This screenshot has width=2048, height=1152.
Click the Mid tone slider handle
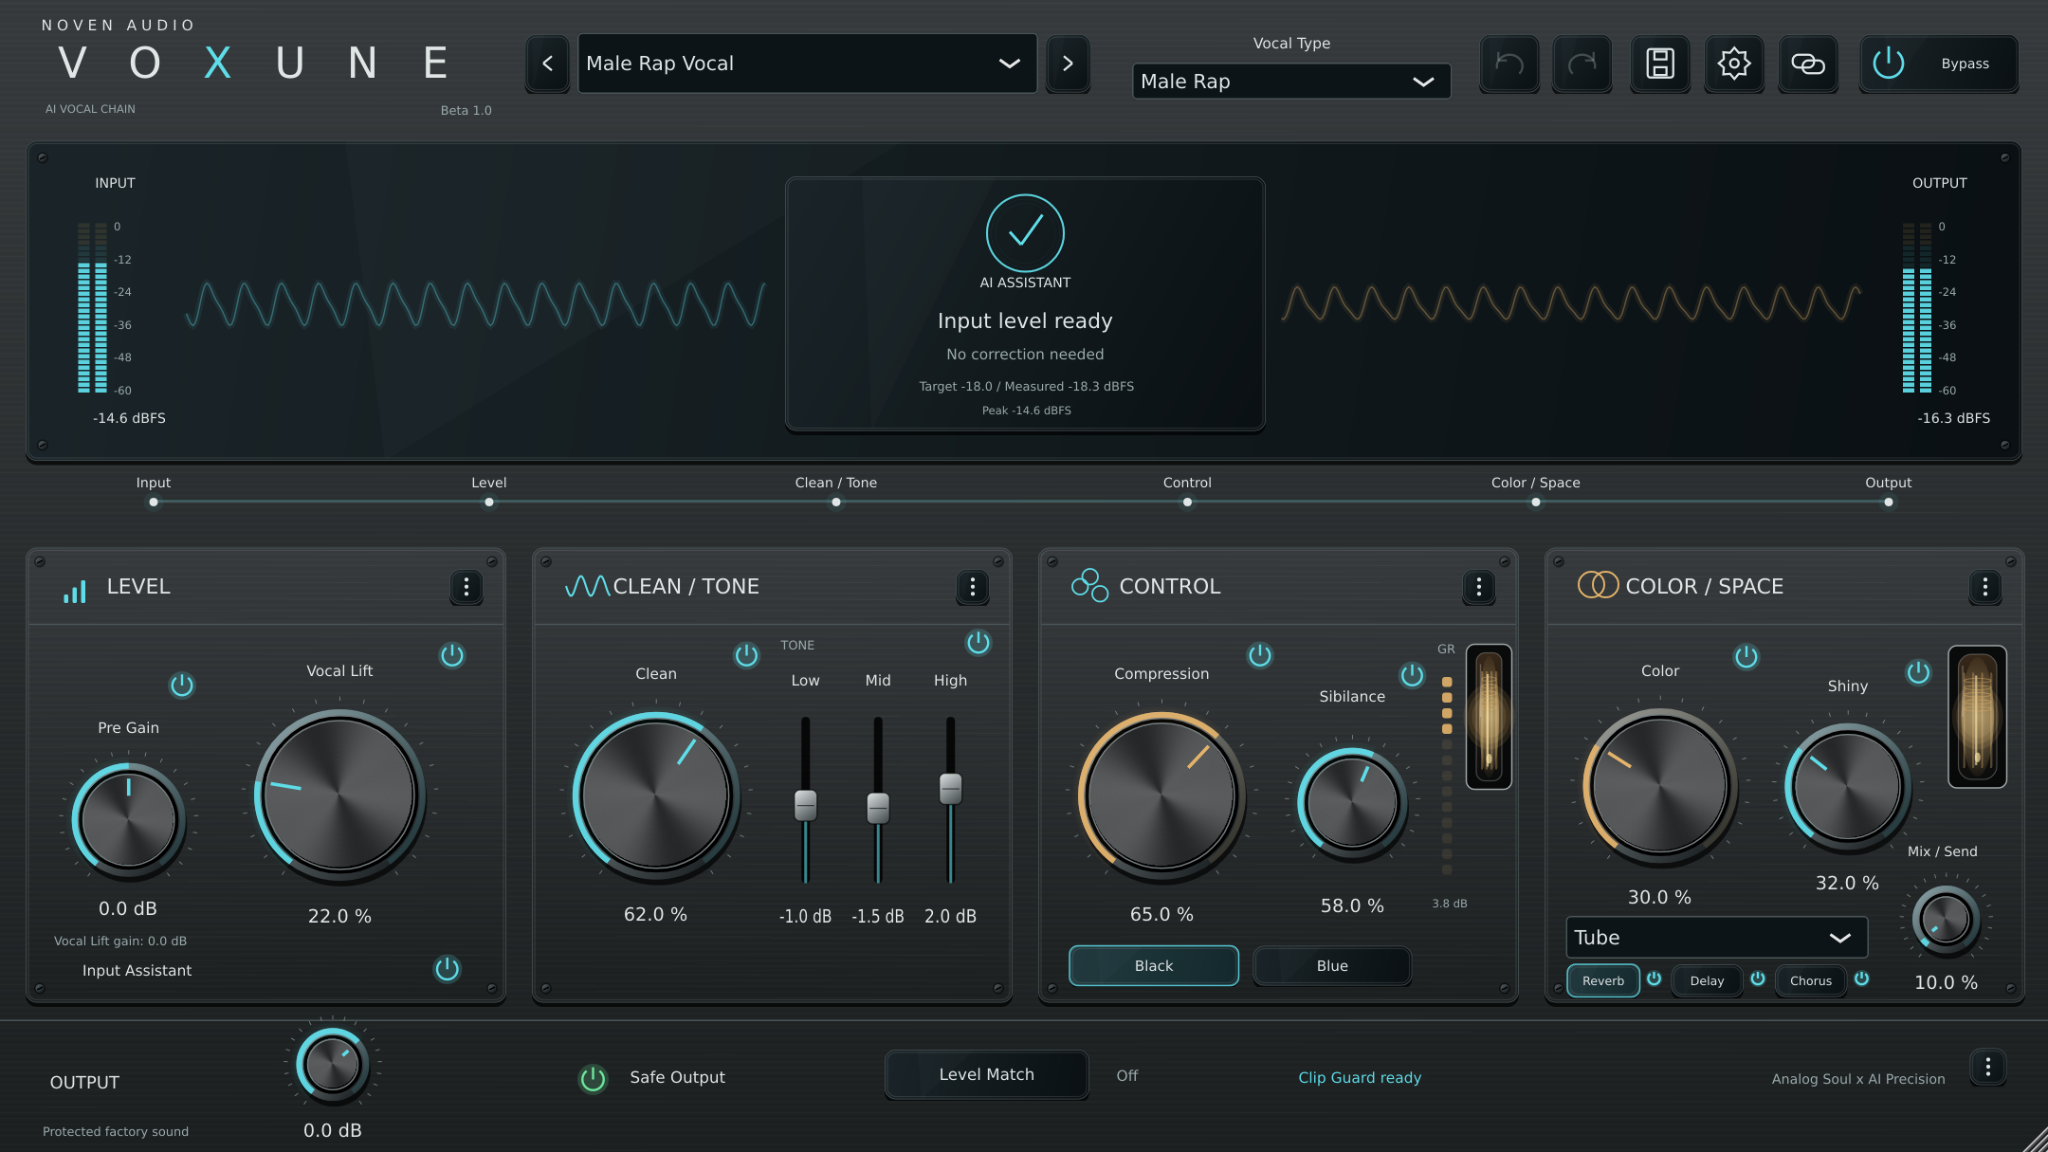[877, 808]
